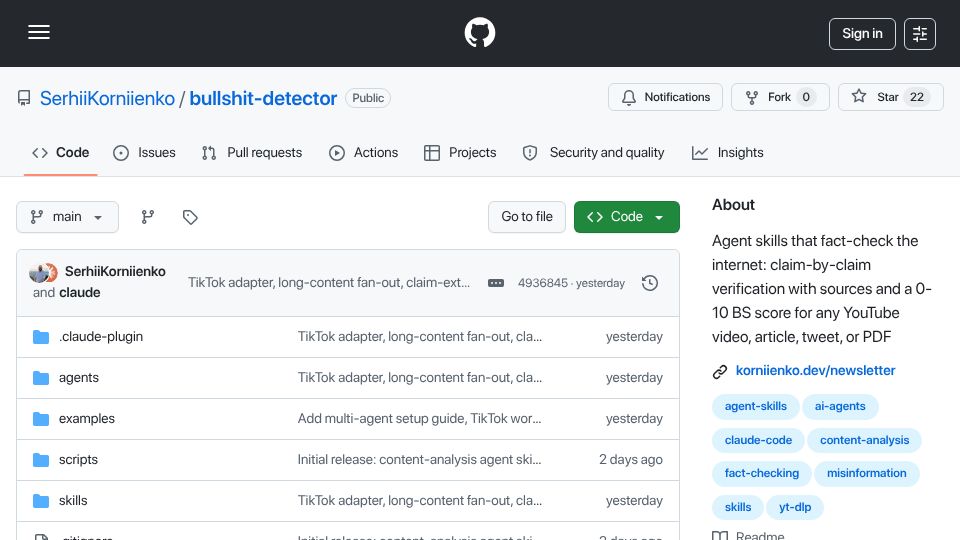Open the Projects tab
This screenshot has width=960, height=540.
(460, 152)
